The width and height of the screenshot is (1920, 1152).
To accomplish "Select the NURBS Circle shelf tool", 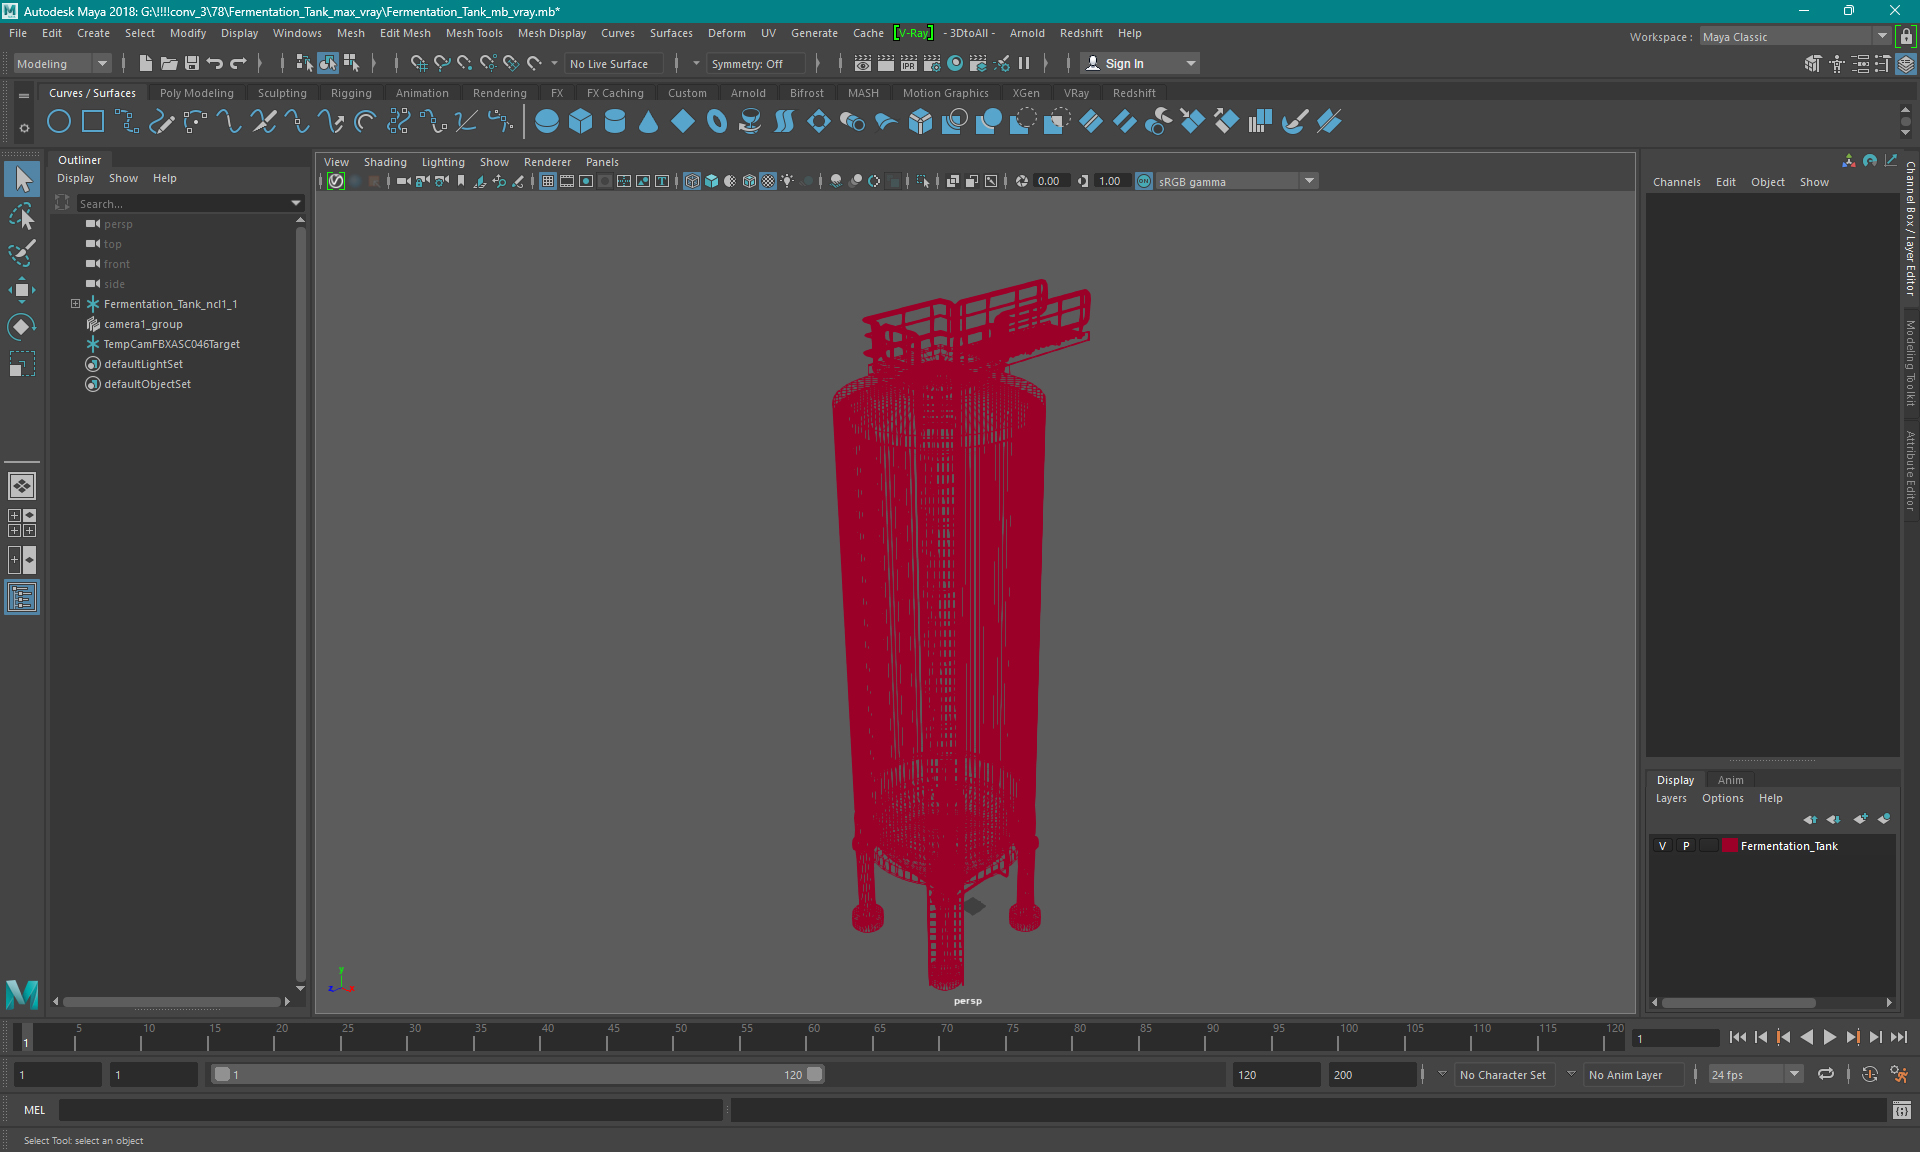I will (x=59, y=122).
